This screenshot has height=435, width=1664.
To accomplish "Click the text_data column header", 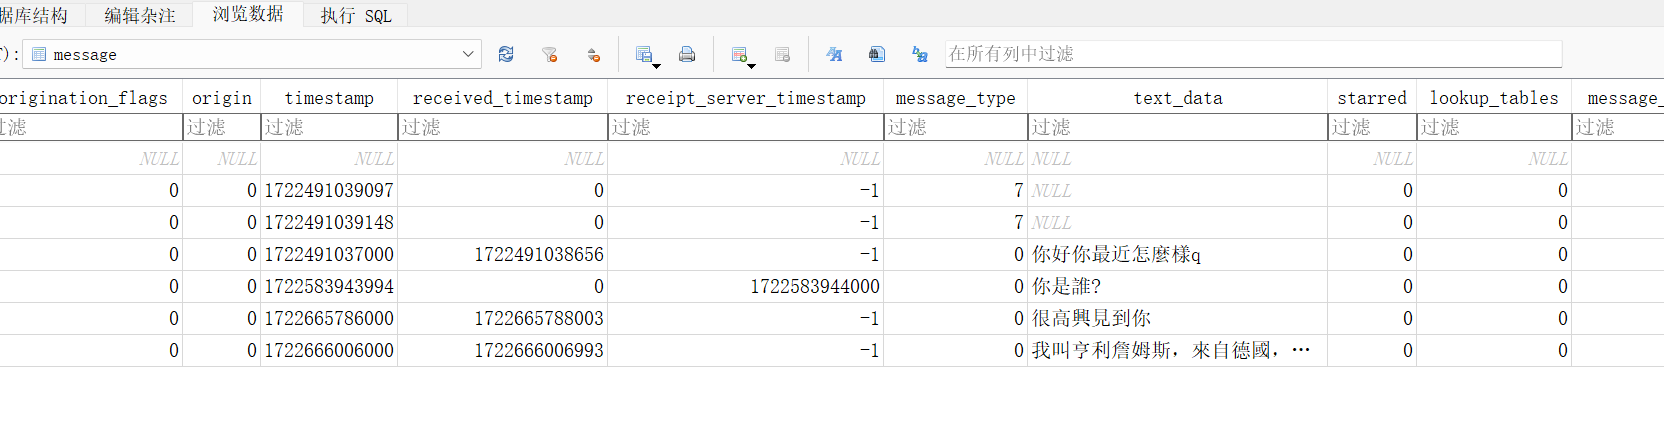I will click(1177, 98).
